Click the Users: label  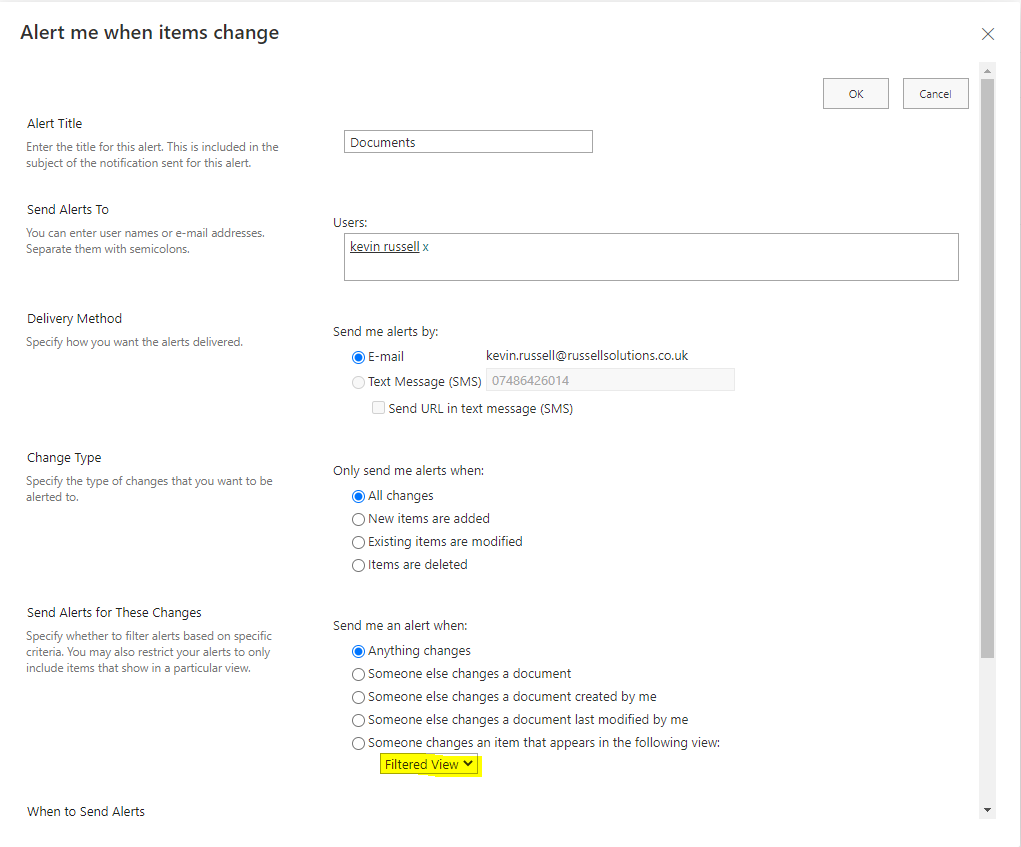350,223
